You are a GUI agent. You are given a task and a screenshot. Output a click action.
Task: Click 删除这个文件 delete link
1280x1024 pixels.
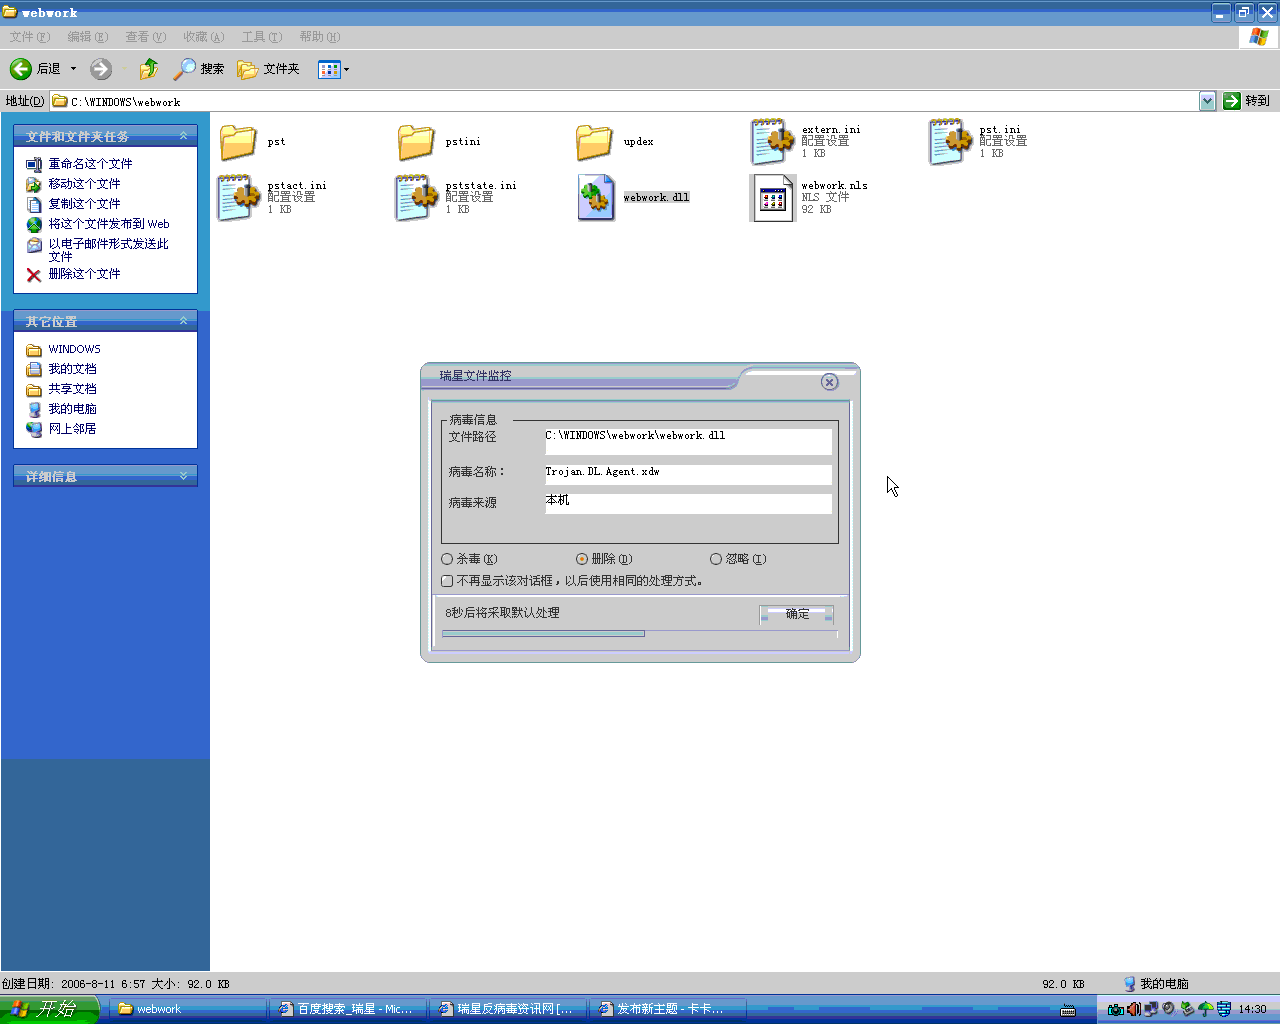(84, 274)
